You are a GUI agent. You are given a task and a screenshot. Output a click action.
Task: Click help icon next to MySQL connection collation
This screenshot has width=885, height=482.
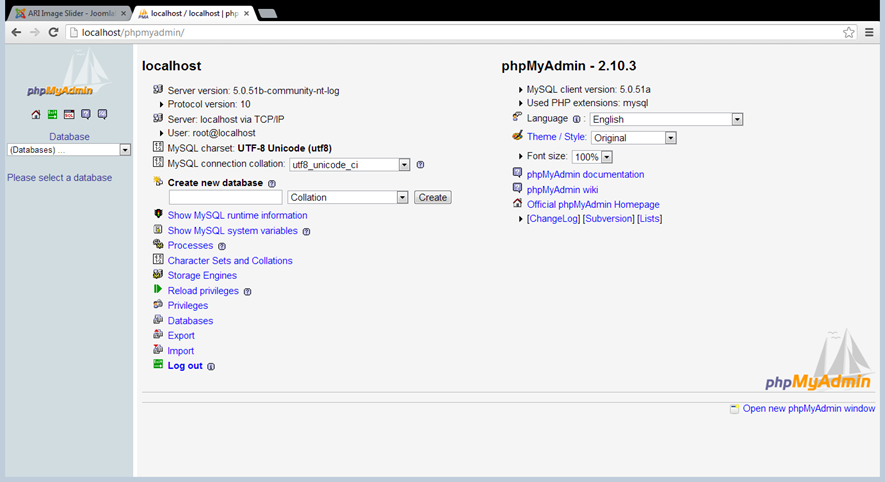click(420, 165)
